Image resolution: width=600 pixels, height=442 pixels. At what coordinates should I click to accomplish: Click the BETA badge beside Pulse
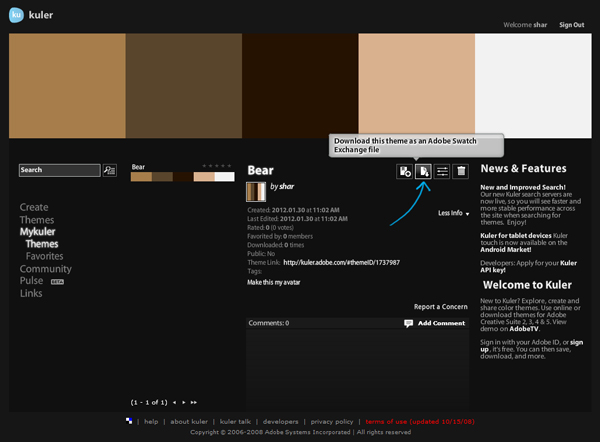(x=57, y=282)
